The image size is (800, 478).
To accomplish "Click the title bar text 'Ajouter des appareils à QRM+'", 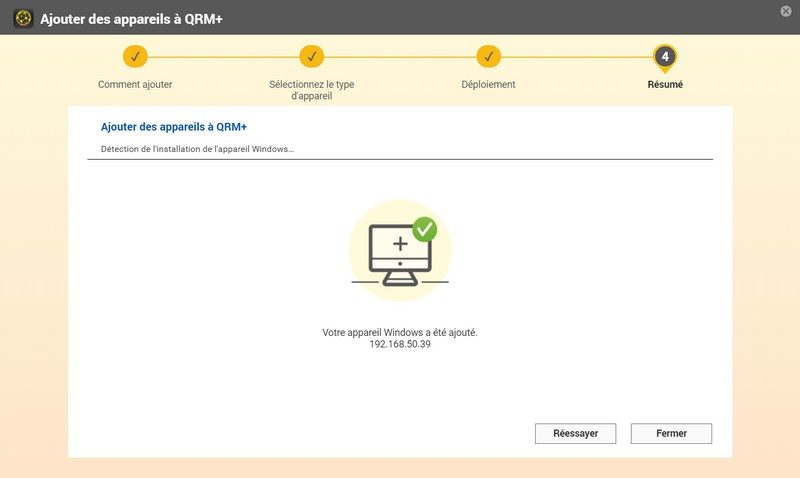I will click(132, 19).
